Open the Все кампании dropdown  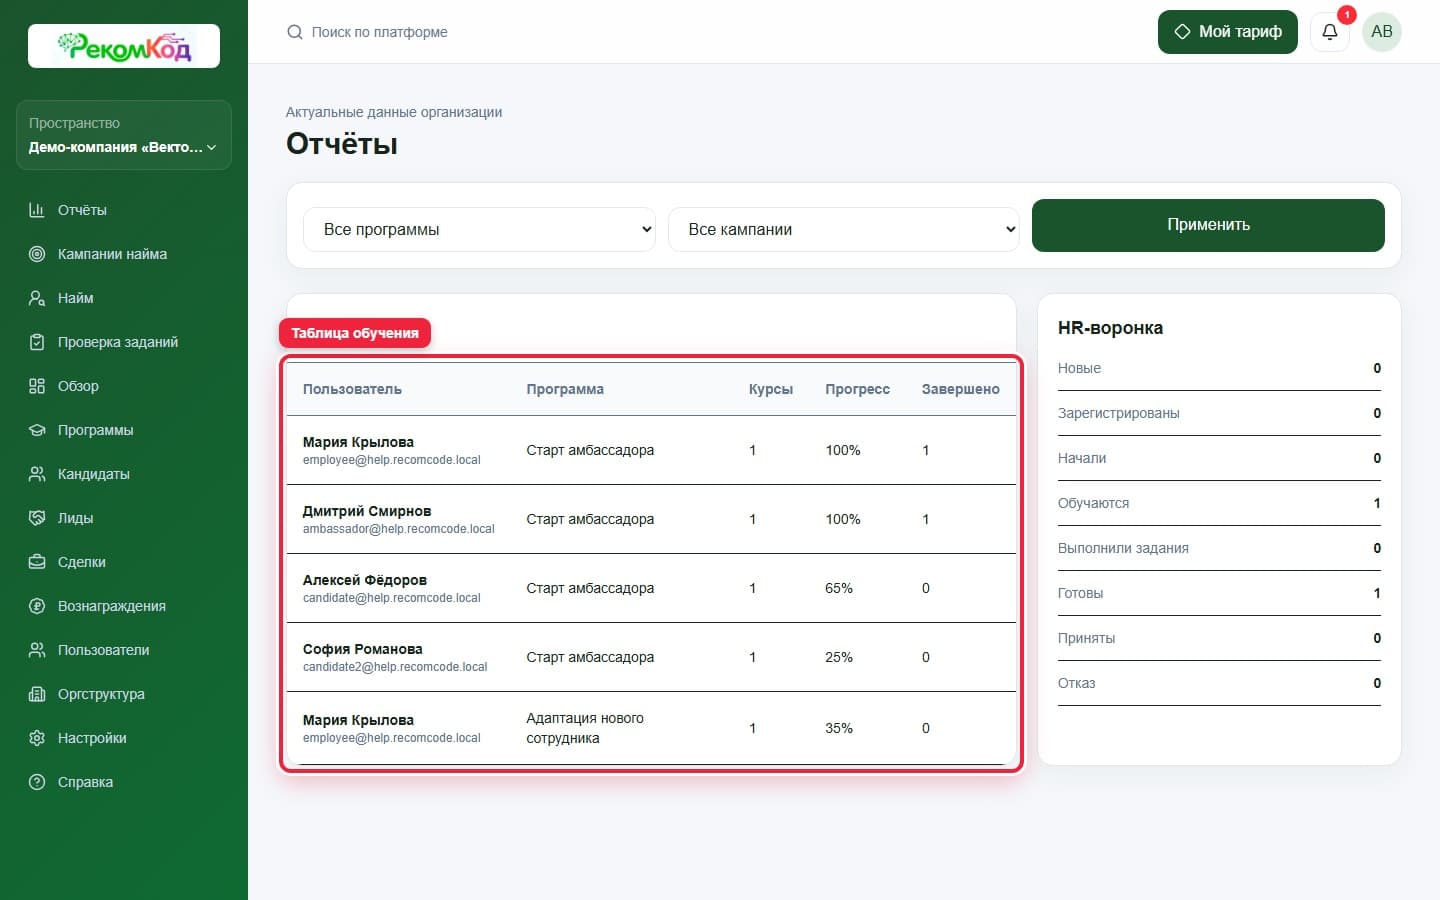(844, 229)
